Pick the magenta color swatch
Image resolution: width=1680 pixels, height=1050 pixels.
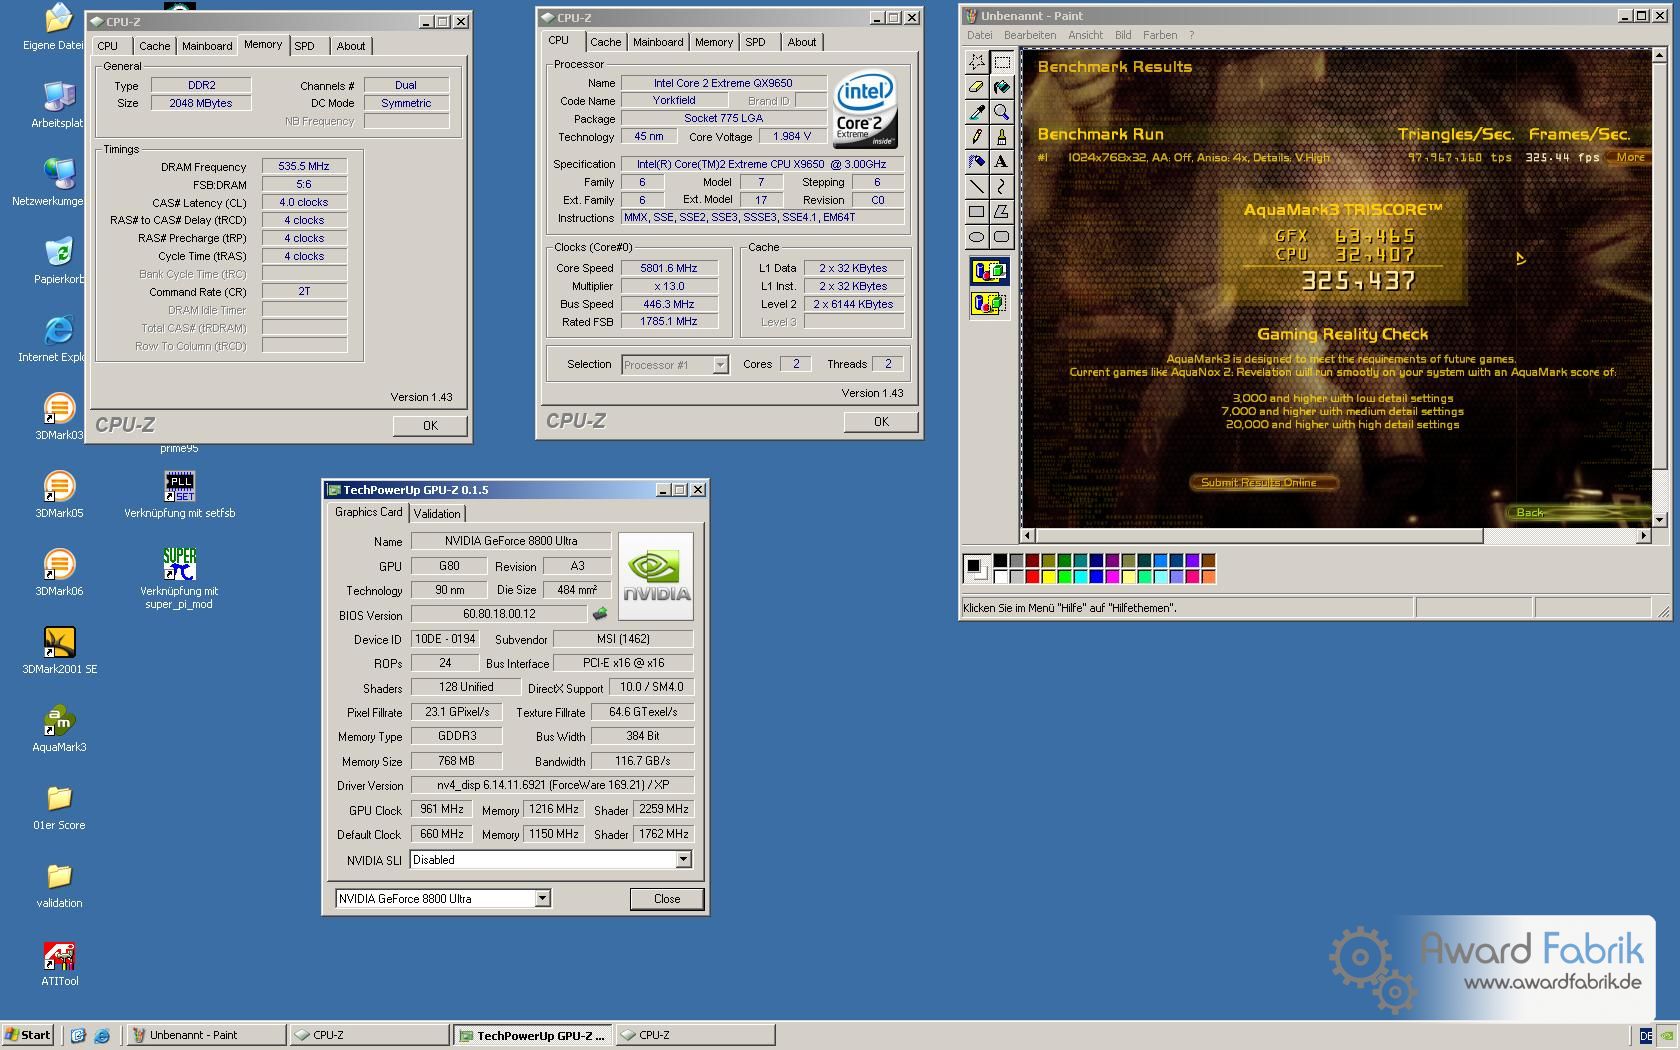pos(1112,576)
